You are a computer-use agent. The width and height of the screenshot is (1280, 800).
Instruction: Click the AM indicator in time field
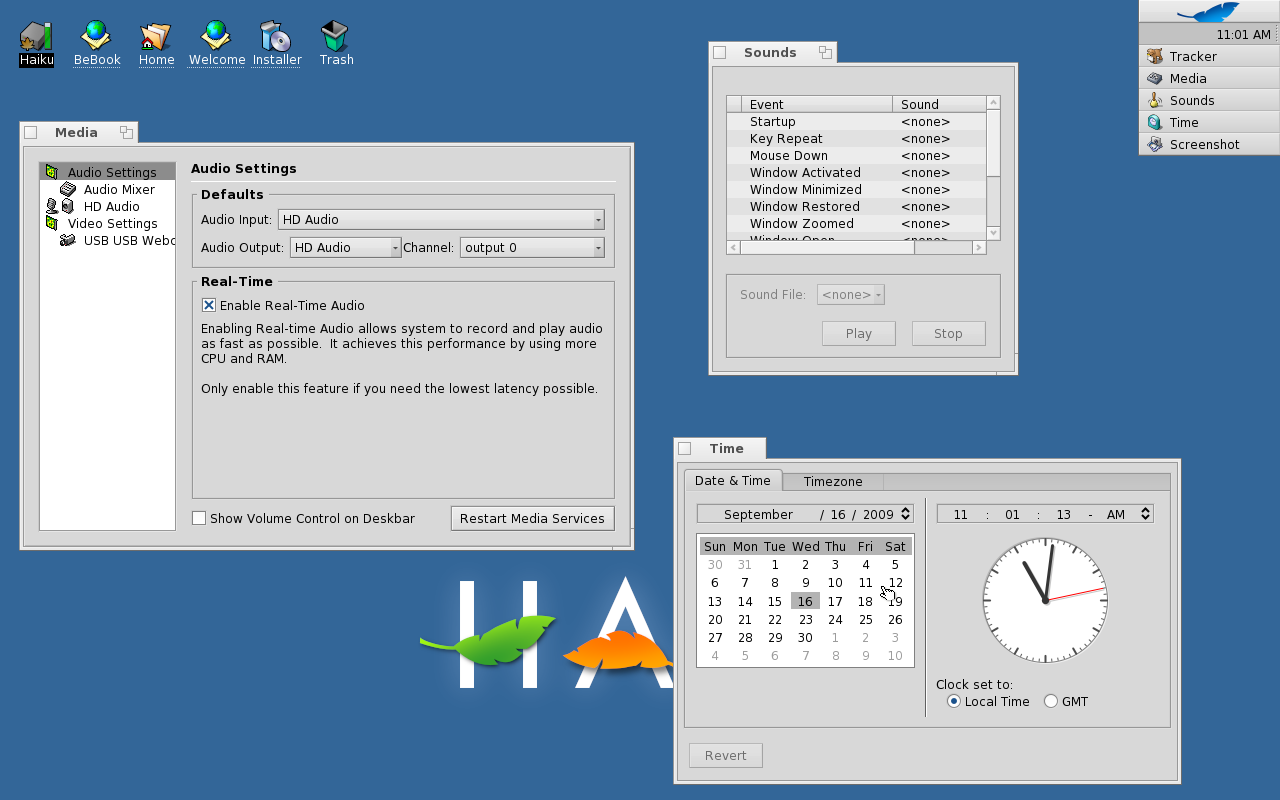click(x=1116, y=514)
